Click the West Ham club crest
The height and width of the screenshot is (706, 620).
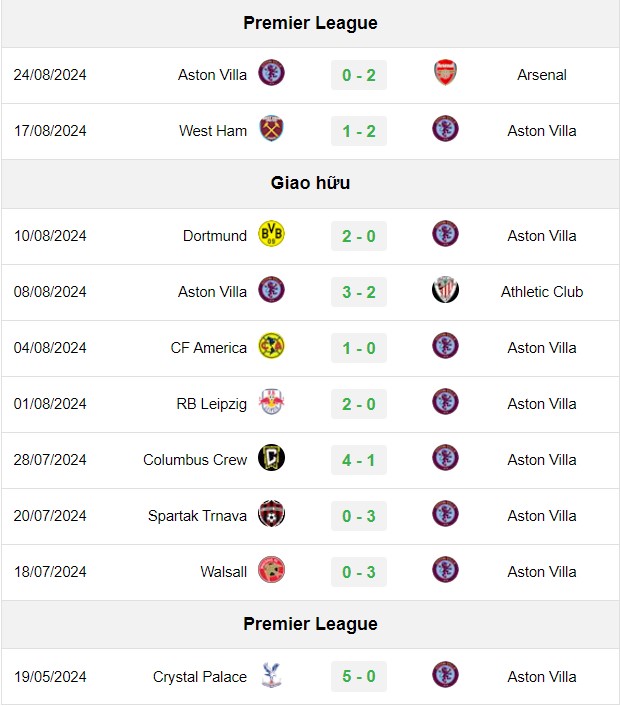(x=271, y=129)
